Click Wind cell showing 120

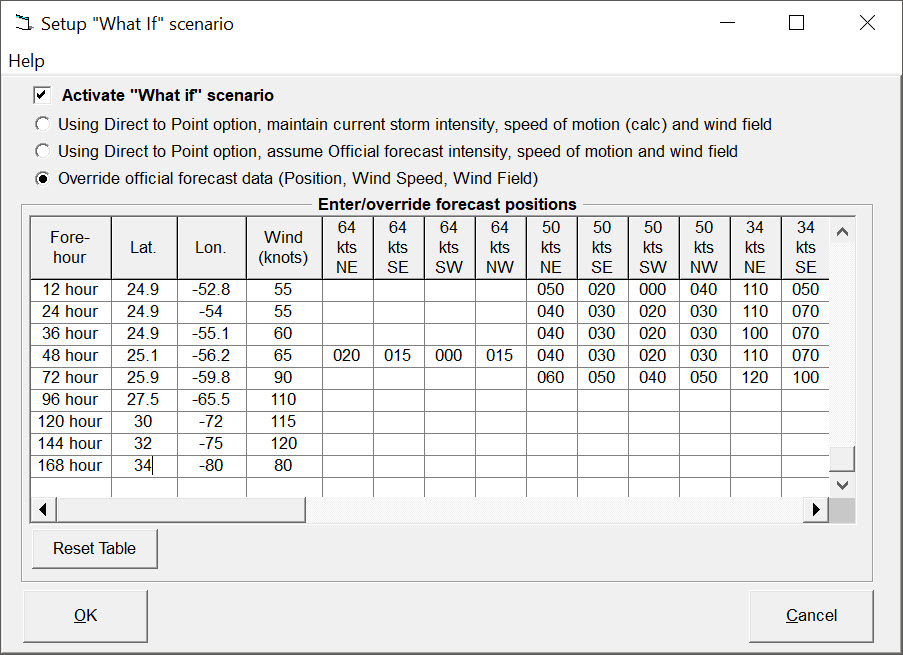coord(284,444)
